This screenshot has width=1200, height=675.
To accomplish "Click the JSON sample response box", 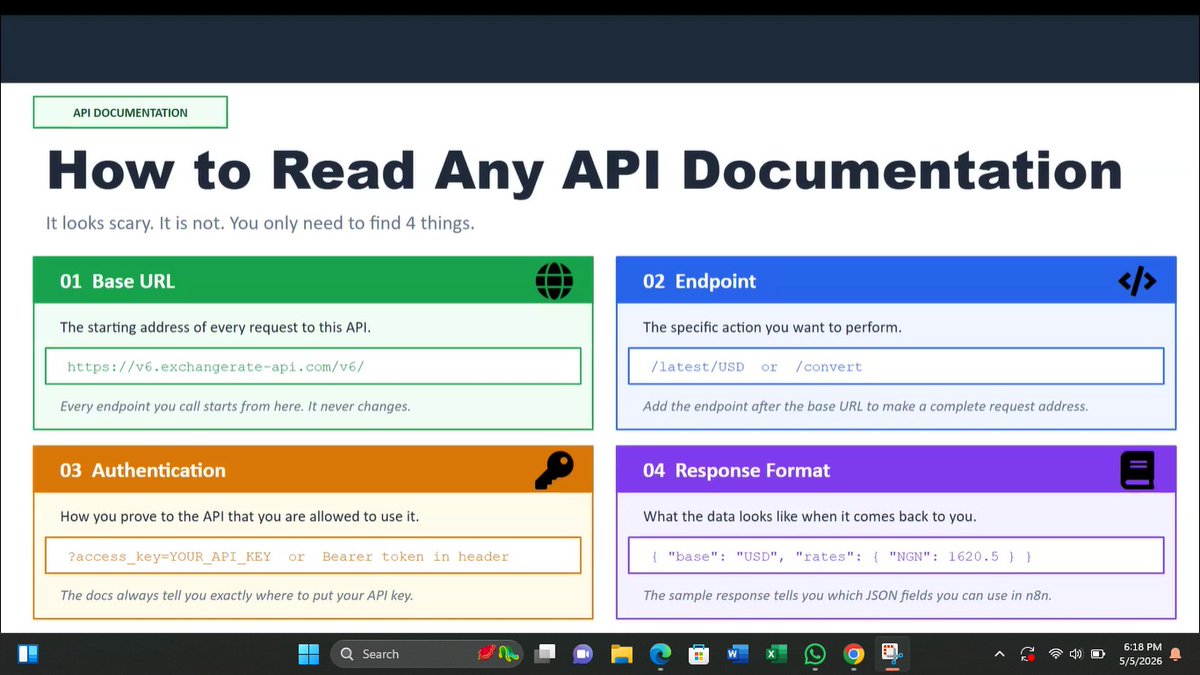I will pyautogui.click(x=896, y=555).
